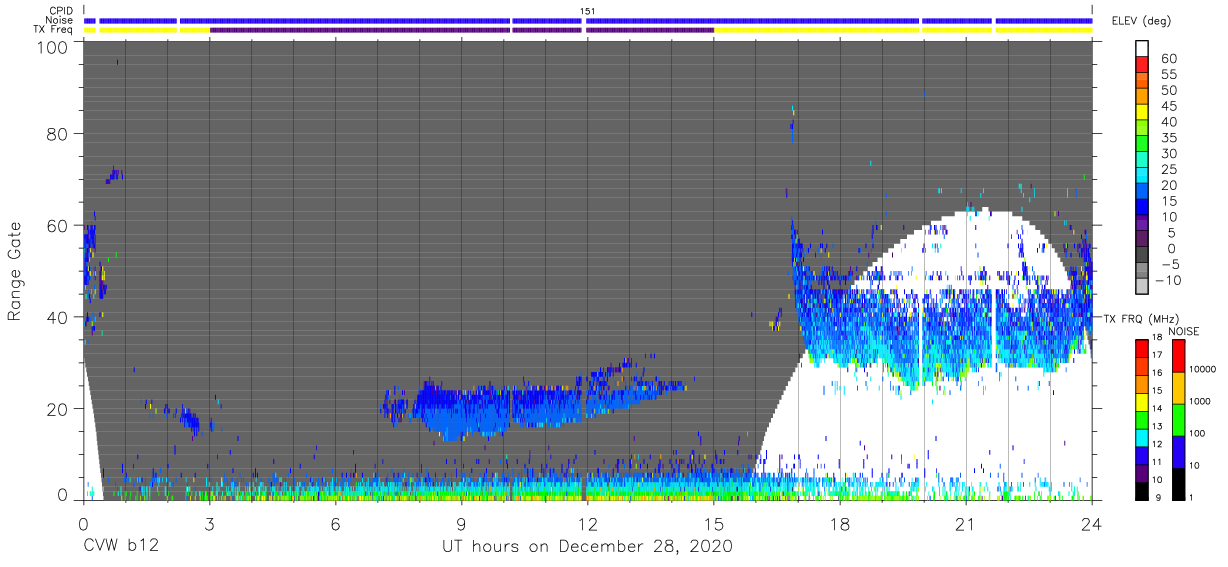Click the green segment of the NOISE colorbar
The width and height of the screenshot is (1228, 567).
point(1177,420)
